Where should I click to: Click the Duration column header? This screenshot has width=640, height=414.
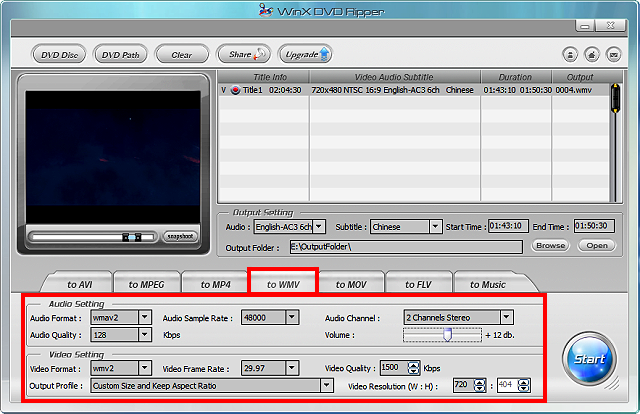516,77
